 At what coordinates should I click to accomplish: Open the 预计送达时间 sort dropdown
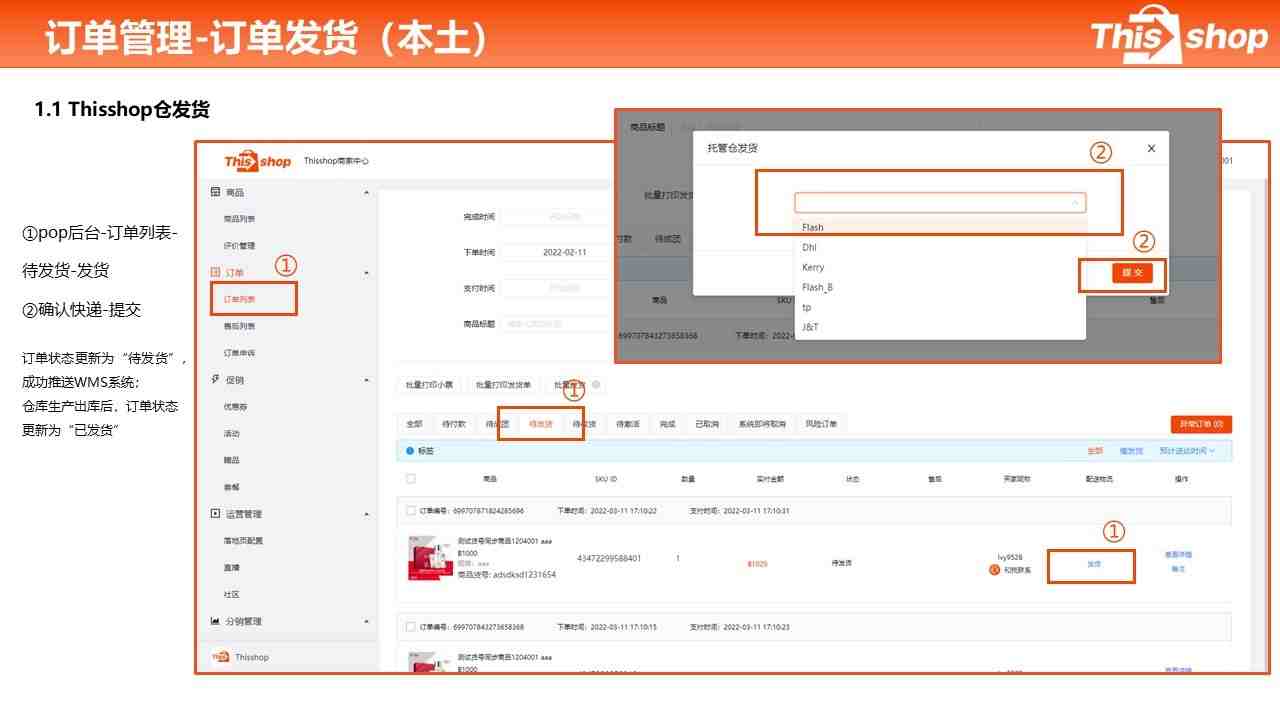pyautogui.click(x=1187, y=451)
